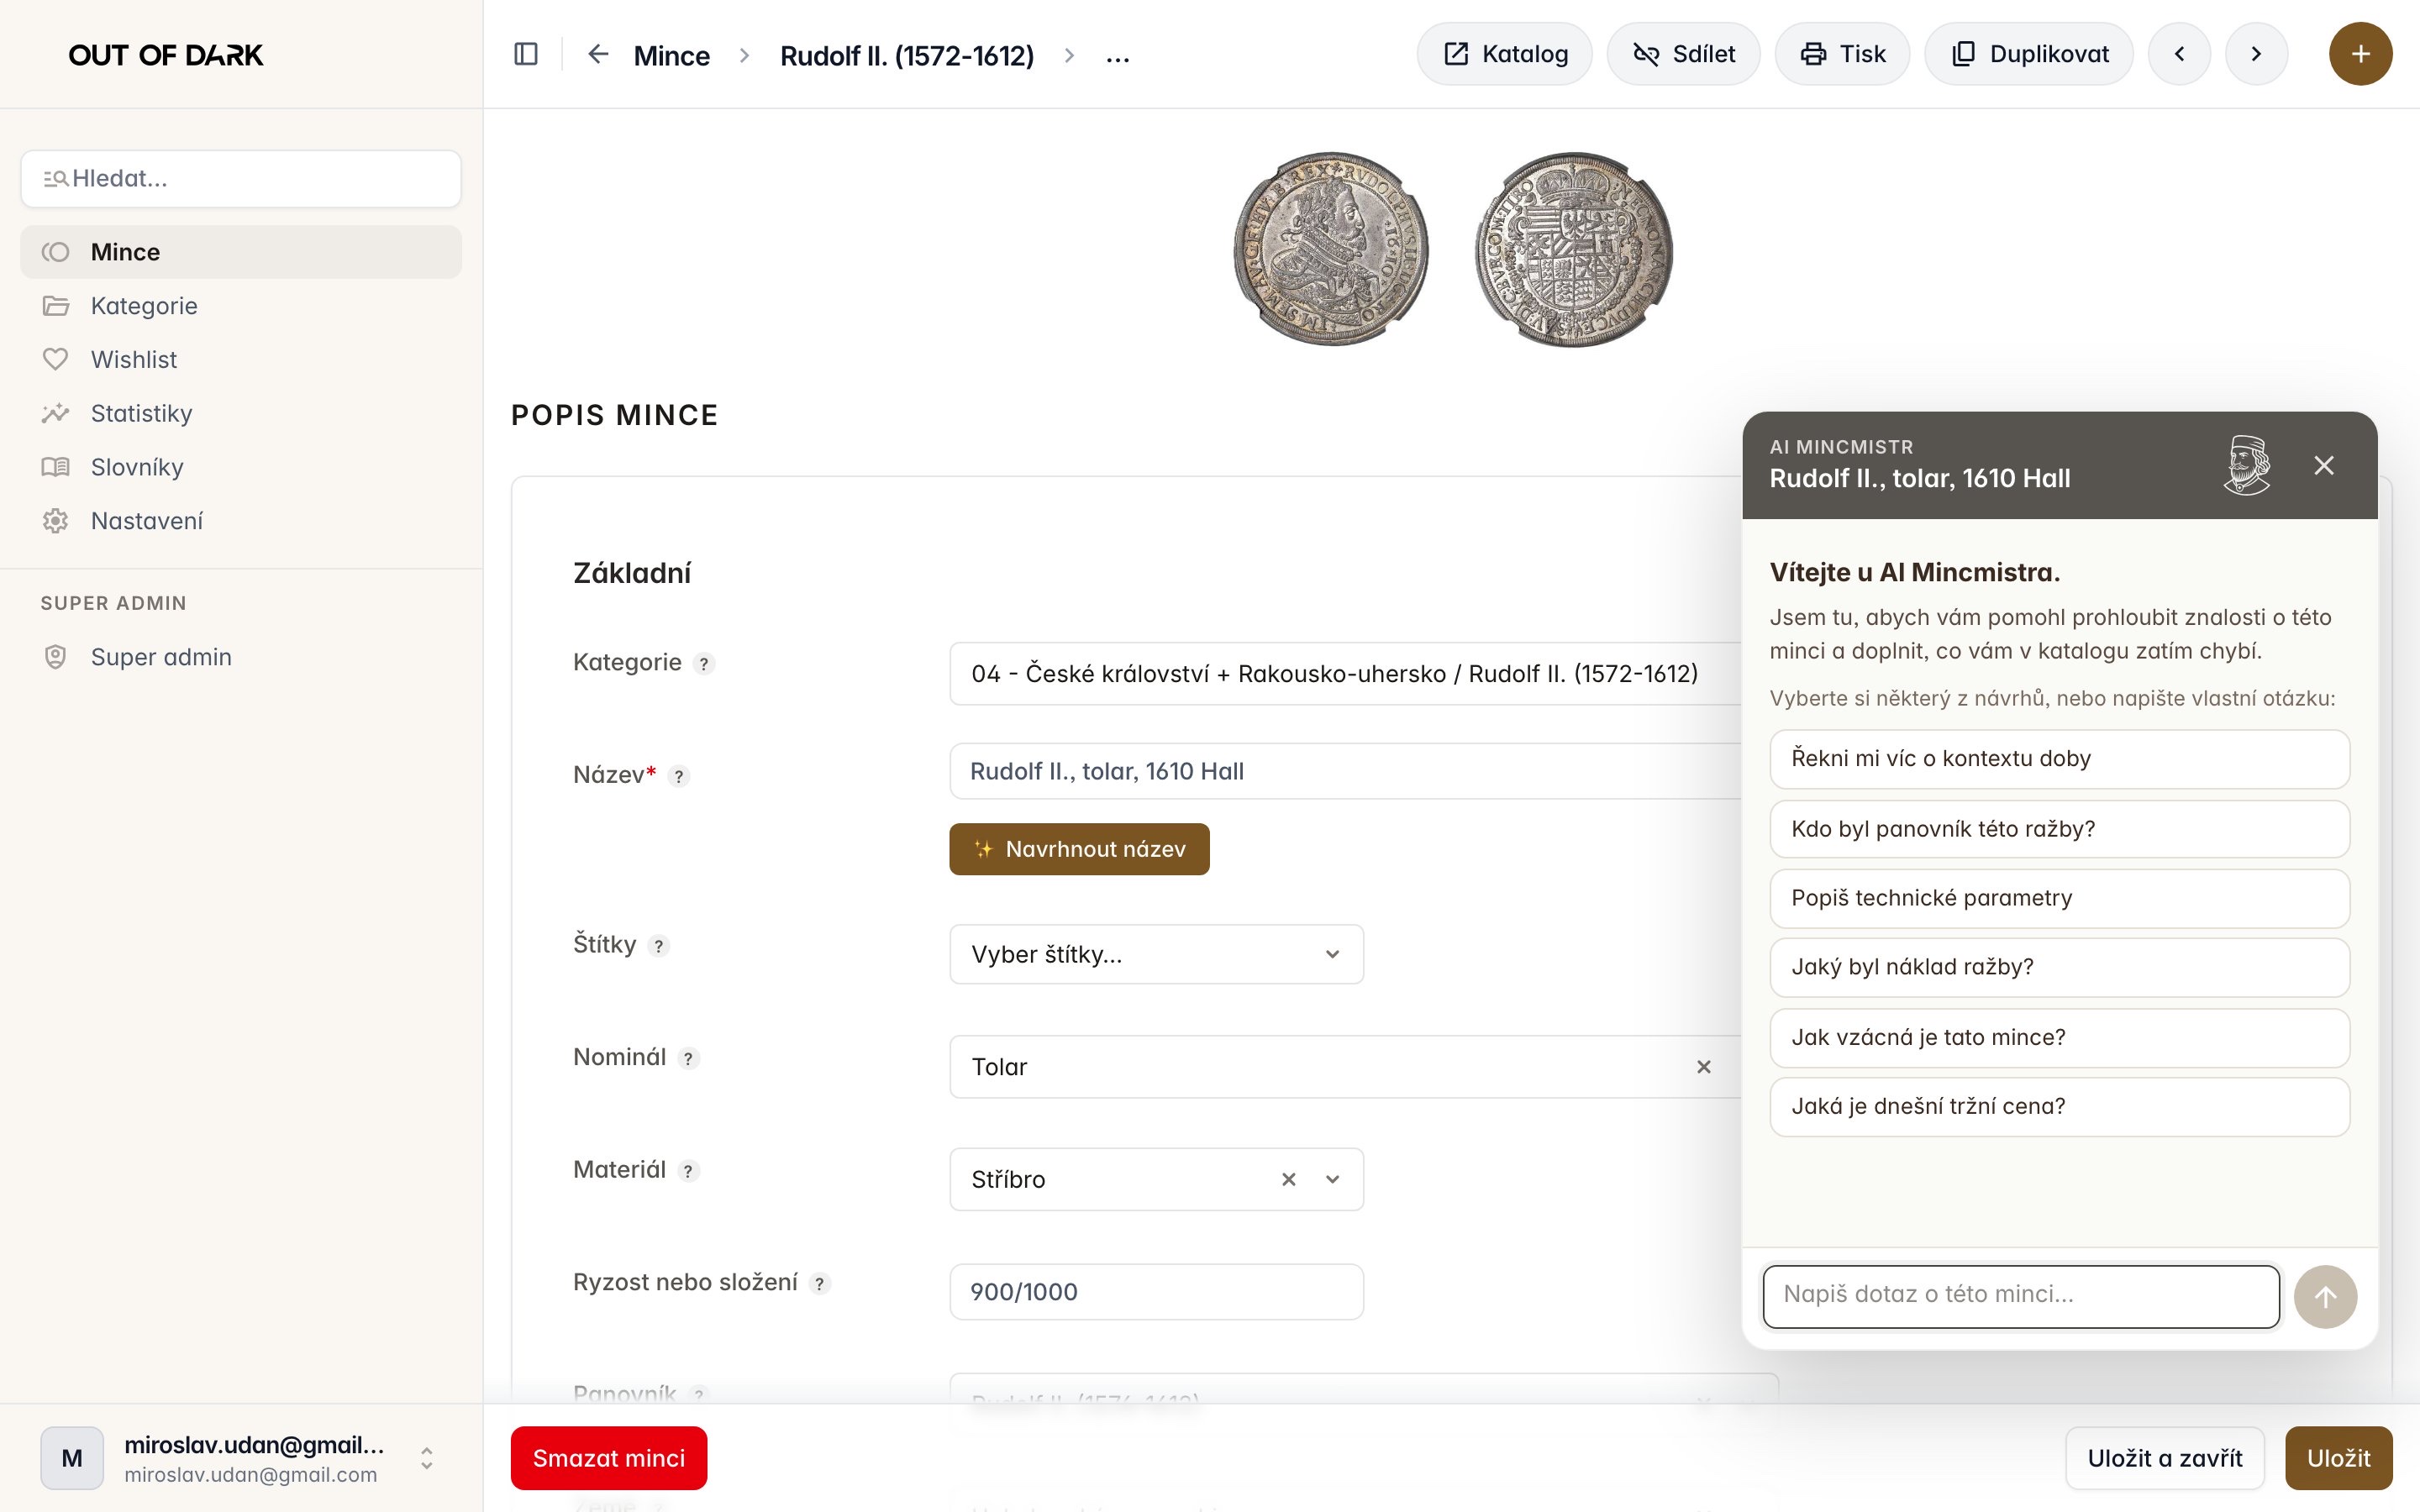Go to Wishlist in the sidebar
The image size is (2420, 1512).
pos(241,359)
